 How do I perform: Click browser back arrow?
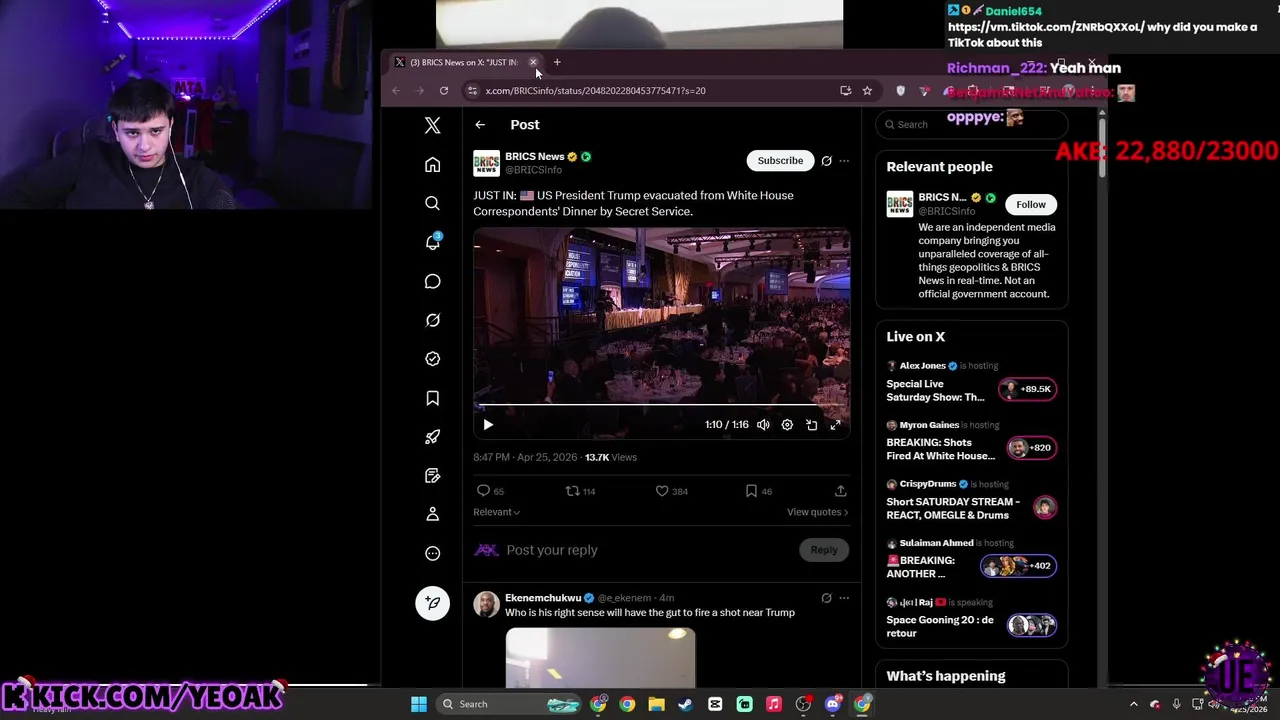[396, 90]
